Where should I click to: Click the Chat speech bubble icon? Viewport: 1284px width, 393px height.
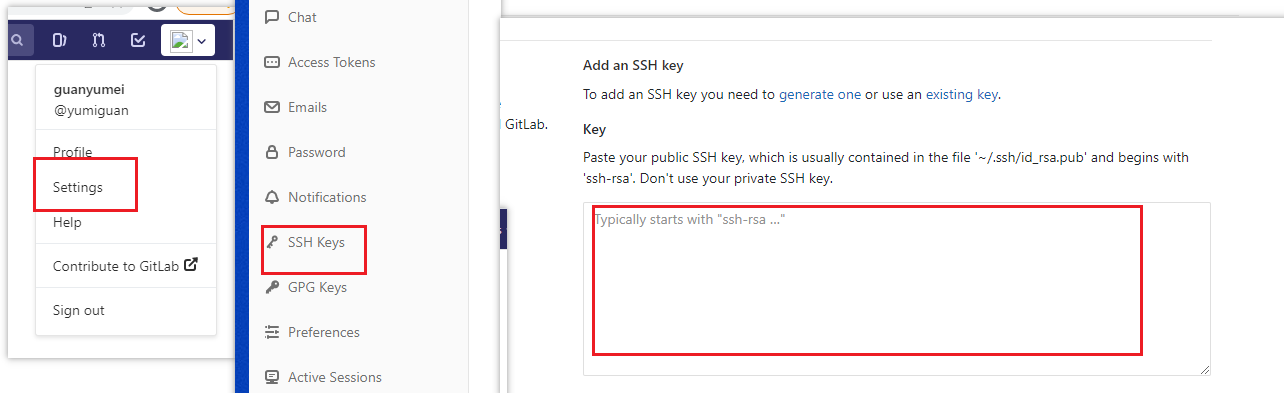coord(272,17)
